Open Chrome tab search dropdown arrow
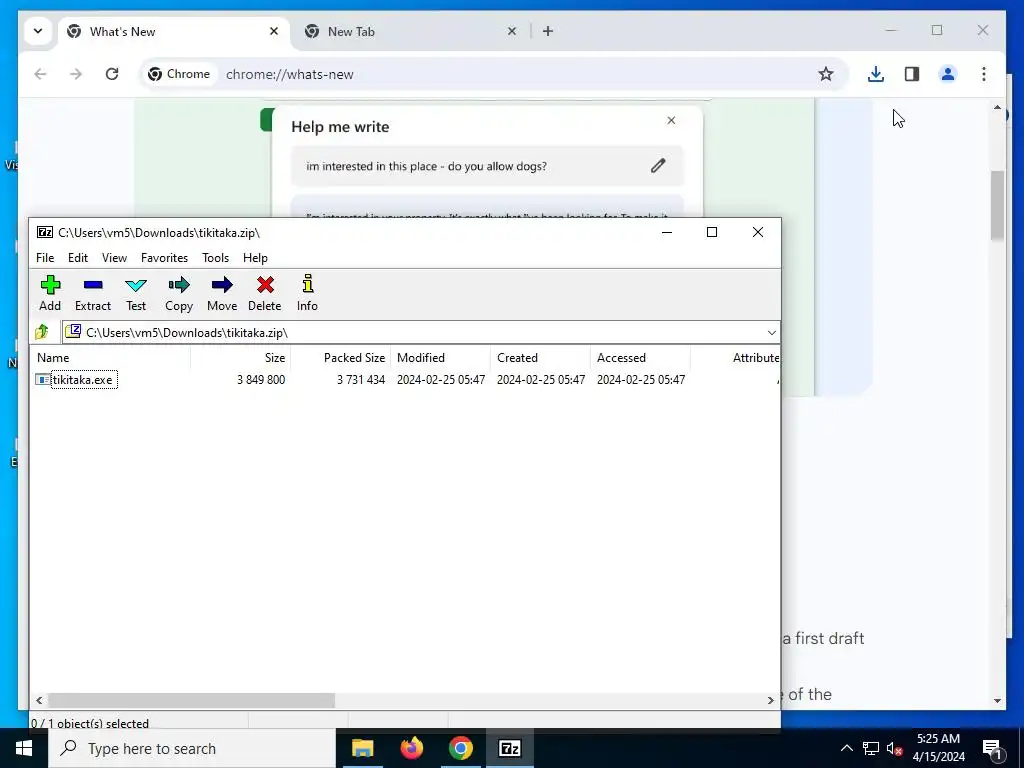The image size is (1024, 768). point(38,31)
